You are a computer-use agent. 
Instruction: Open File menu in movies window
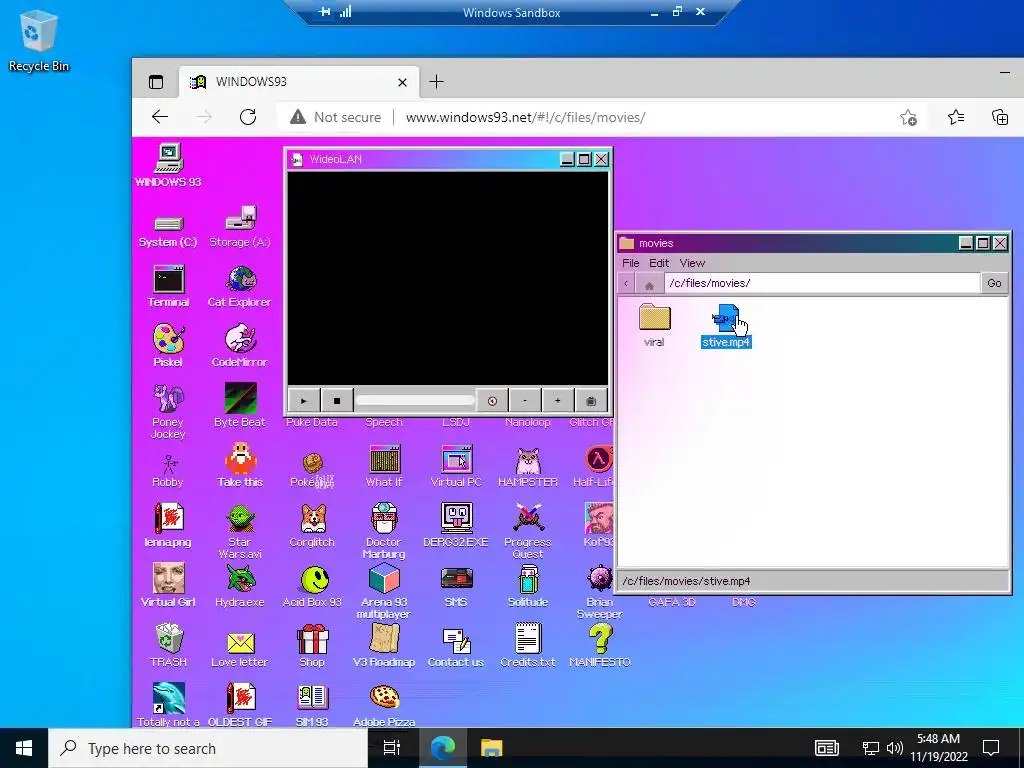[x=631, y=263]
